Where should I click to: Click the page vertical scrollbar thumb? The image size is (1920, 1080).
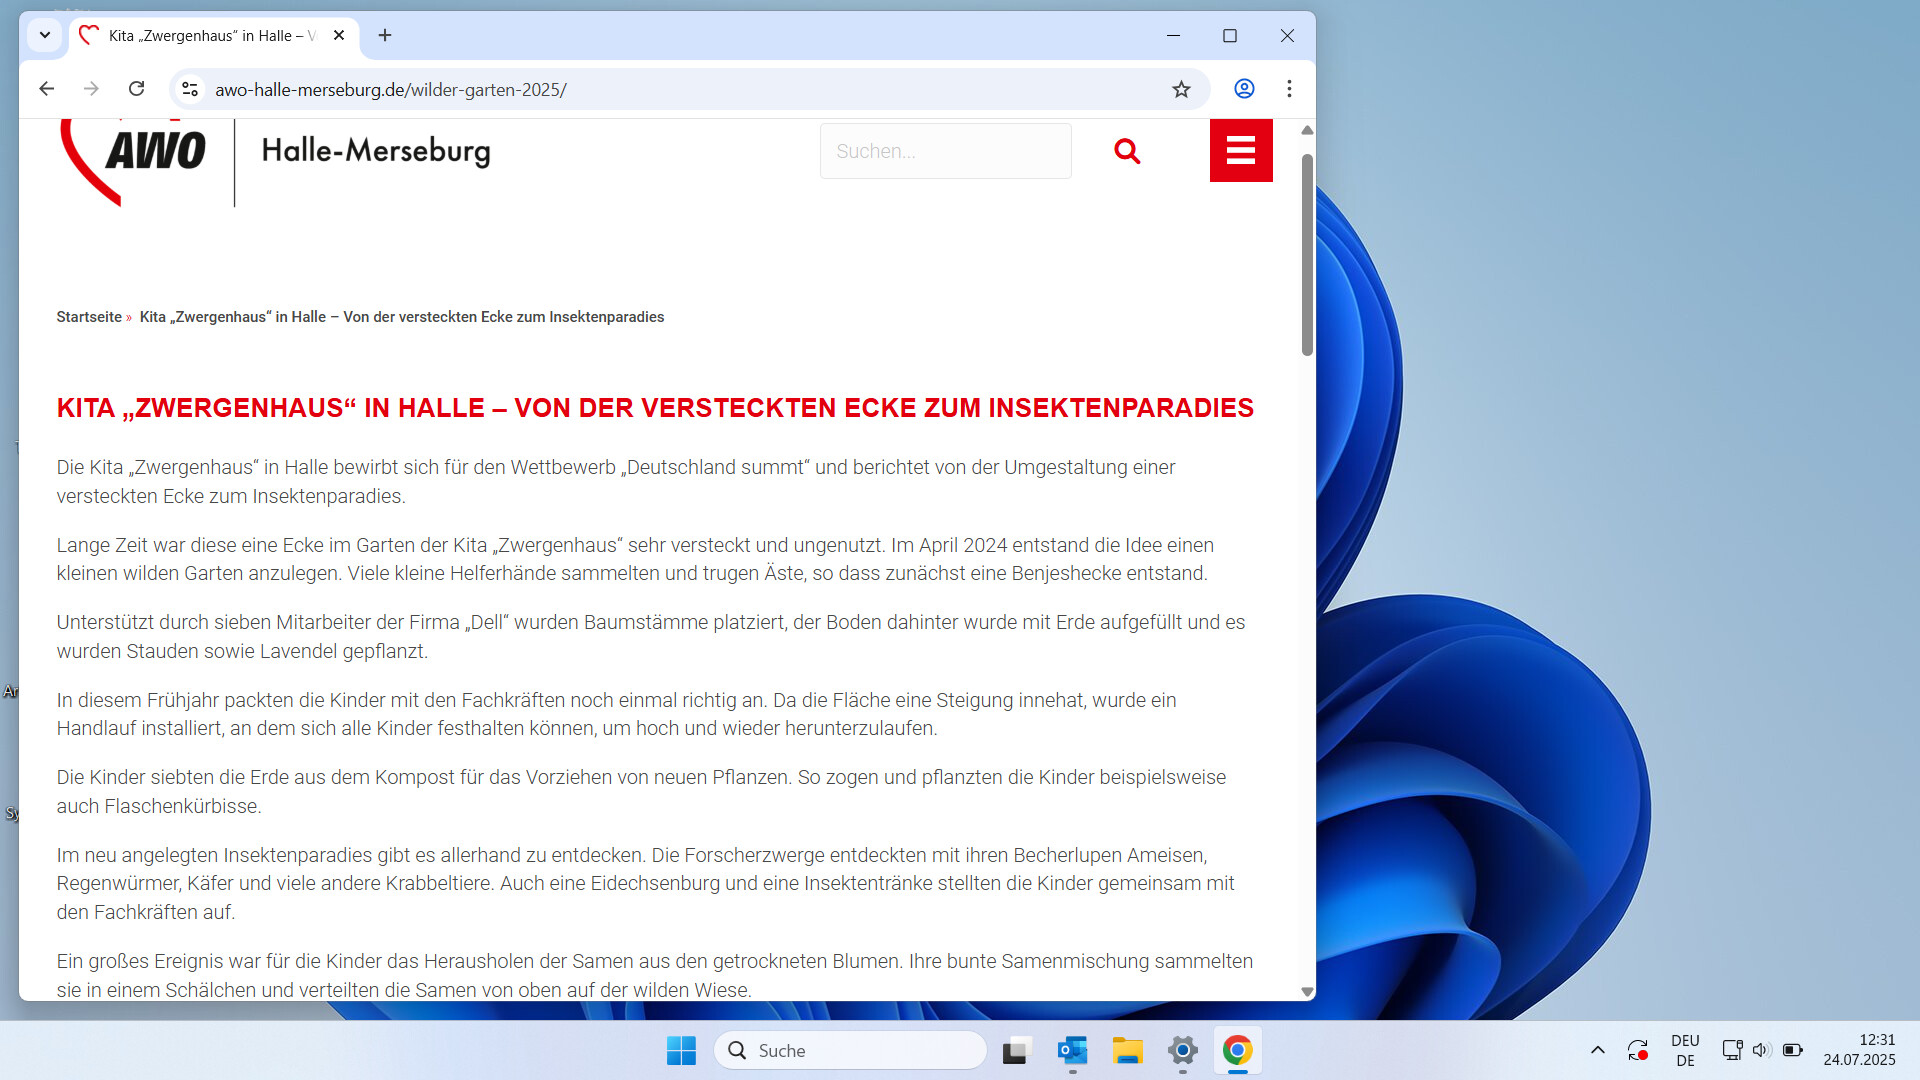point(1307,254)
